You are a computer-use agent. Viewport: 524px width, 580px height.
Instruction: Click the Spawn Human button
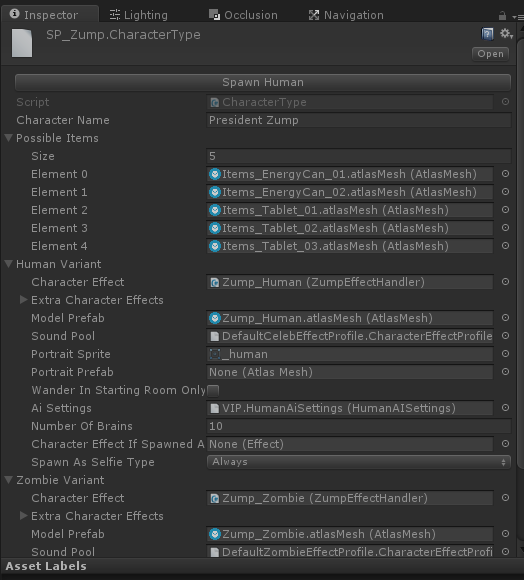click(x=263, y=82)
